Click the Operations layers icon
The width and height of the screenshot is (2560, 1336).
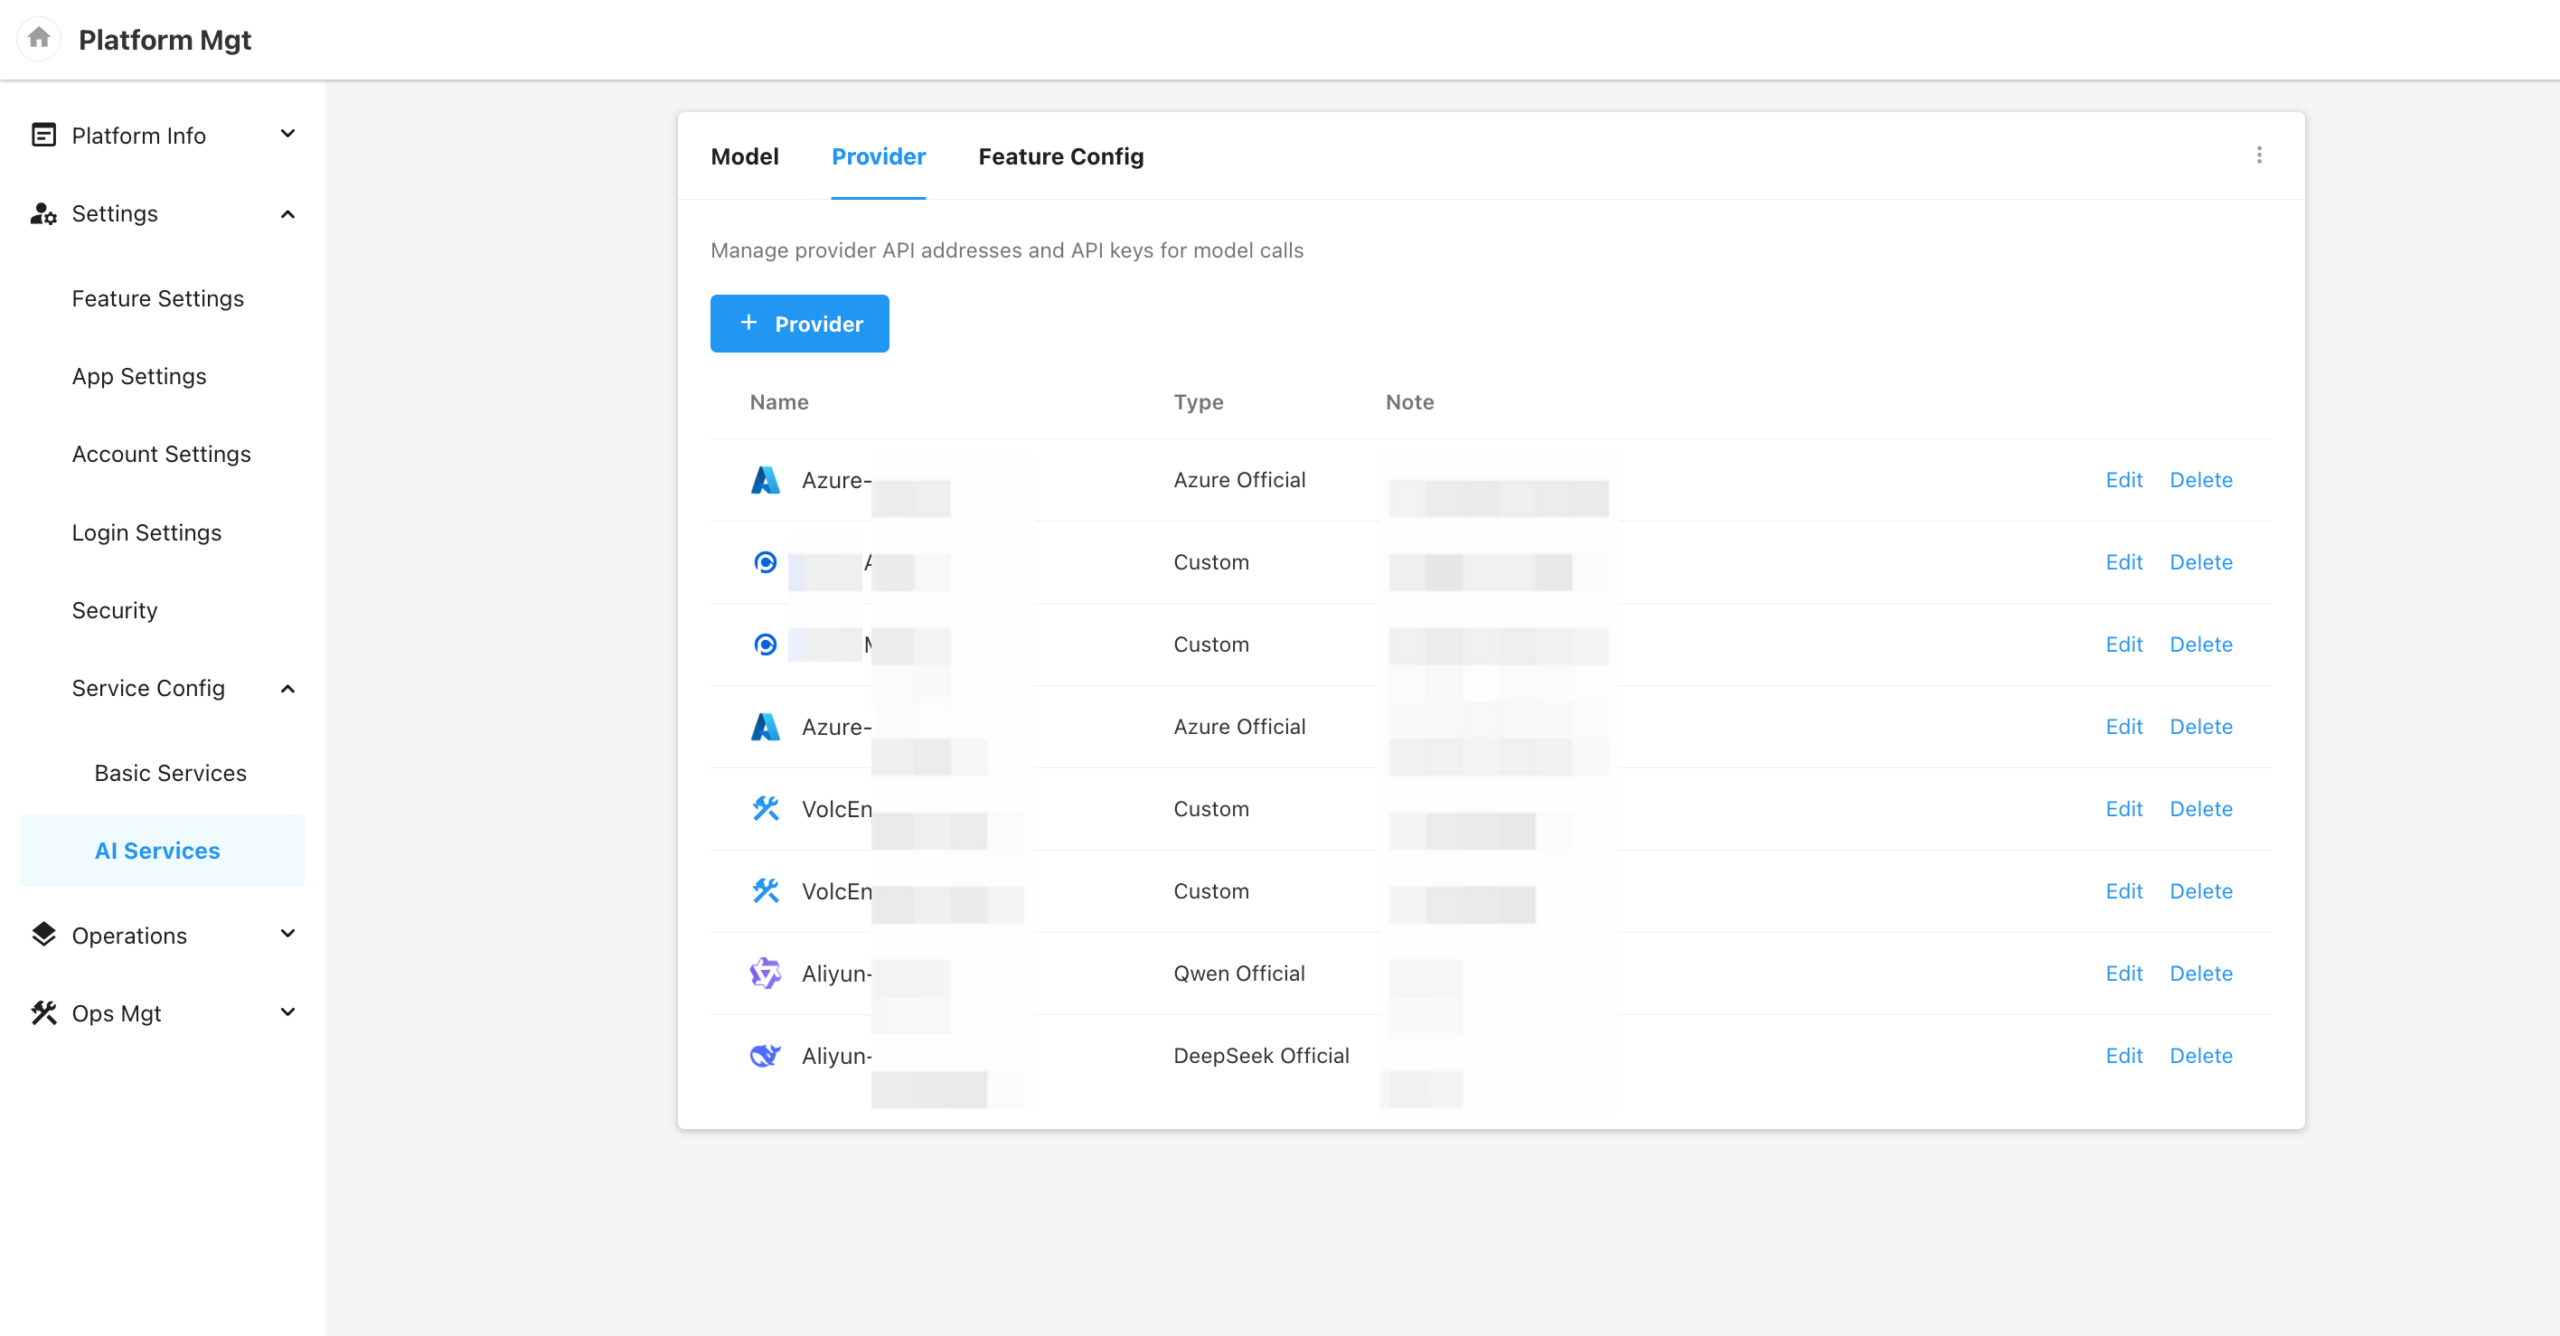[43, 934]
